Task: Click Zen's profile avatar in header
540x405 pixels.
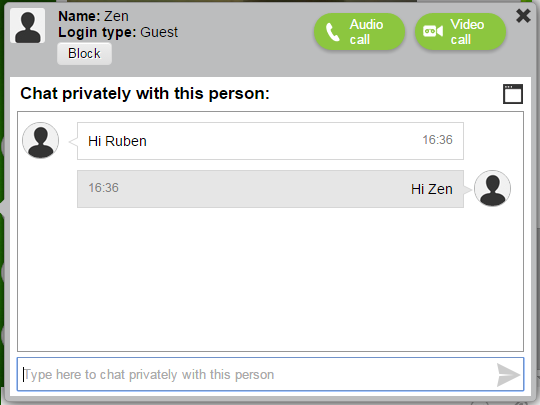Action: coord(28,25)
